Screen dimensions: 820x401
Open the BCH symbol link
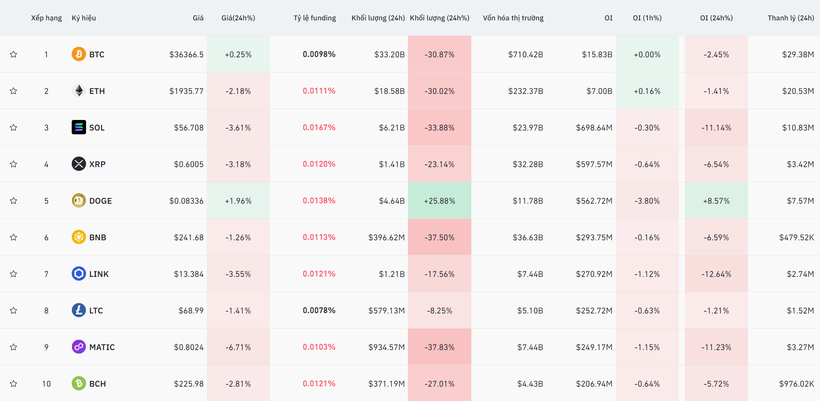click(x=97, y=384)
